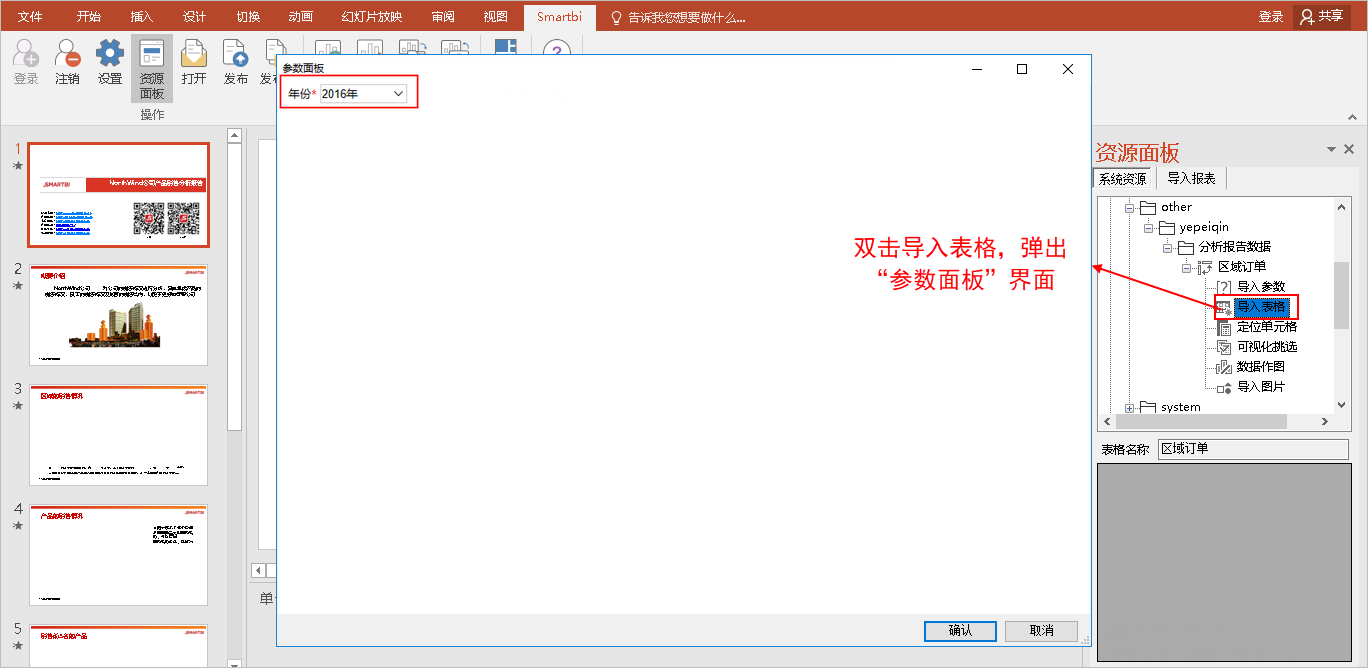Open the 文件 menu tab
The height and width of the screenshot is (668, 1368).
pos(30,17)
